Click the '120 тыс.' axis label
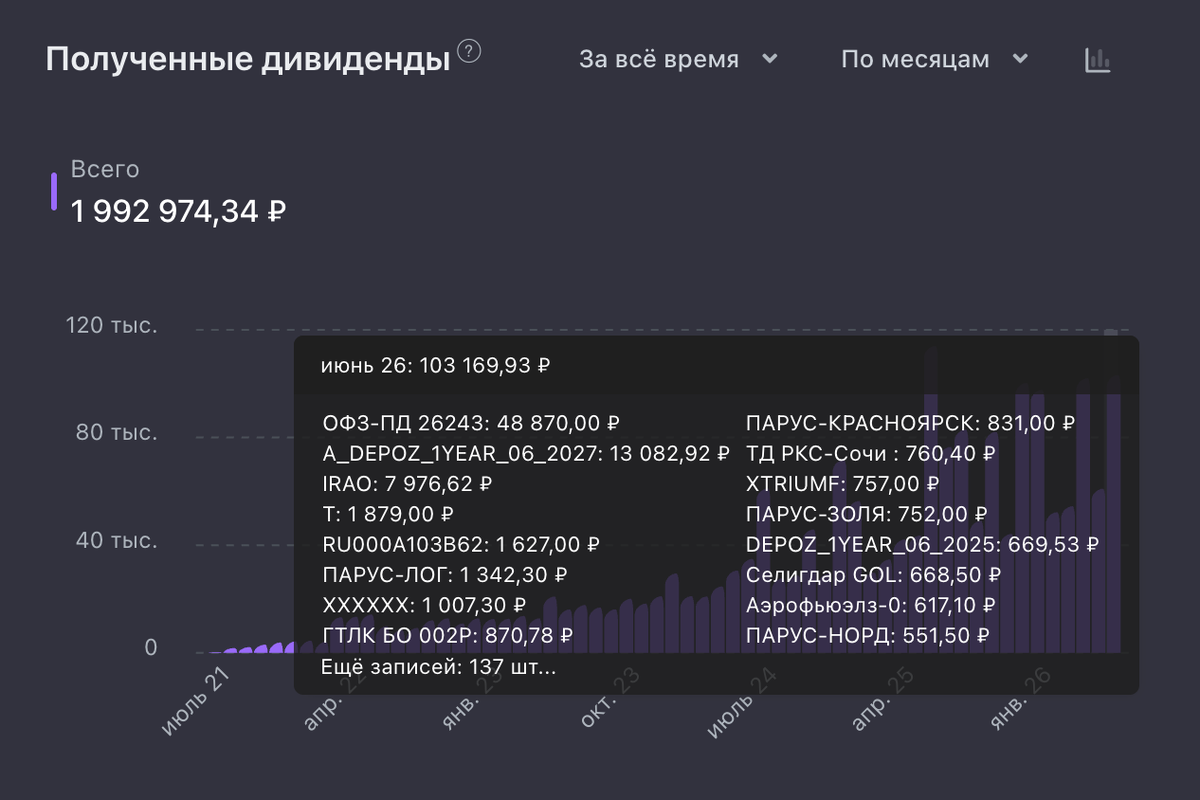 (112, 325)
